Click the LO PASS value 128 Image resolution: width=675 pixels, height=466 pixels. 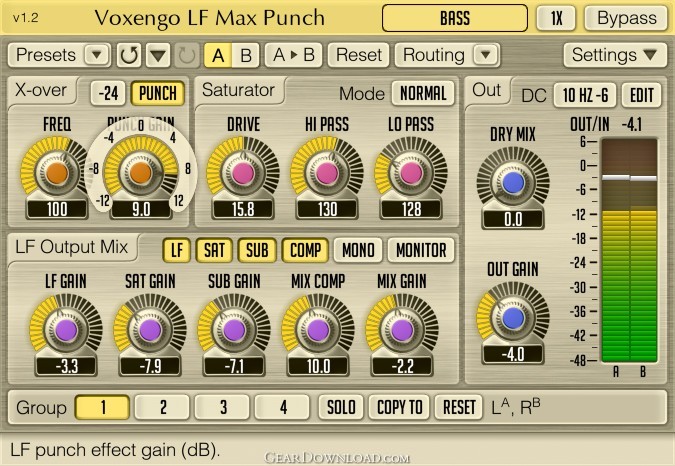click(411, 209)
